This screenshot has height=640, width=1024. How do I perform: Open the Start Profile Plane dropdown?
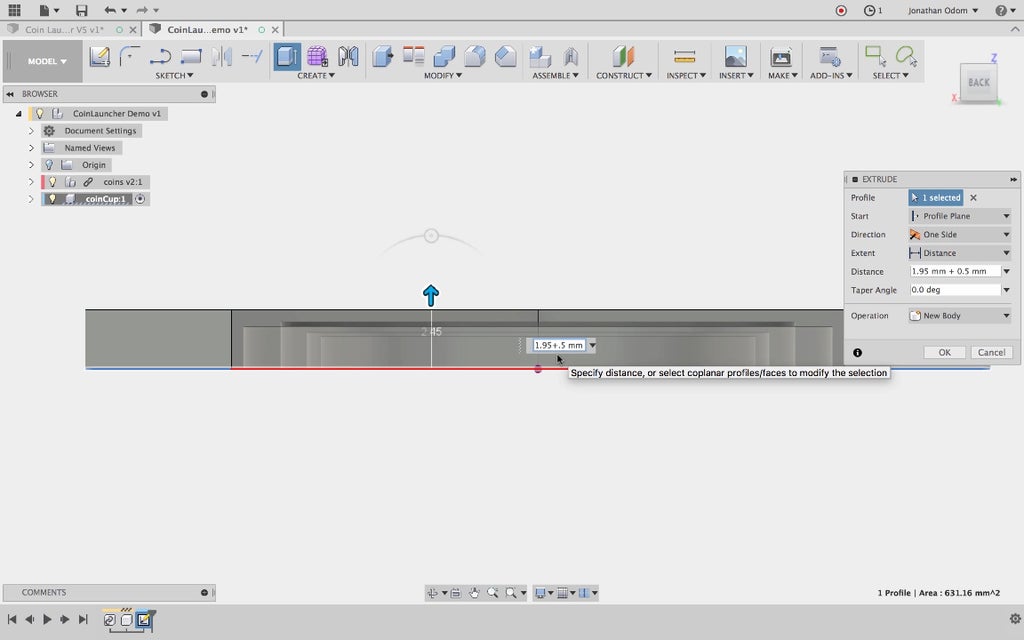click(961, 216)
